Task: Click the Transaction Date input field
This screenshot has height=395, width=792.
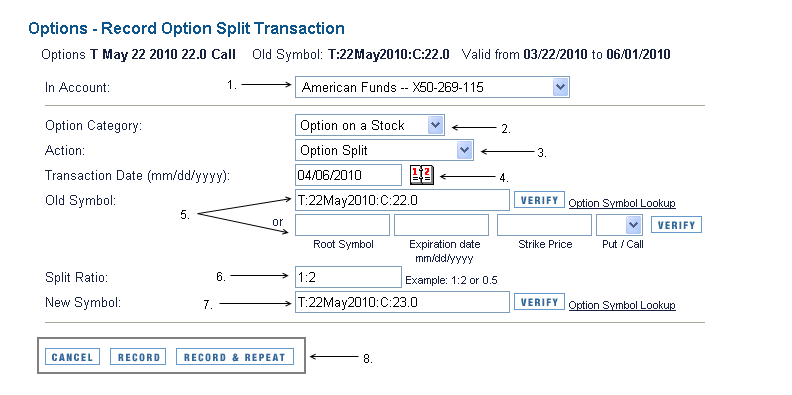Action: 348,175
